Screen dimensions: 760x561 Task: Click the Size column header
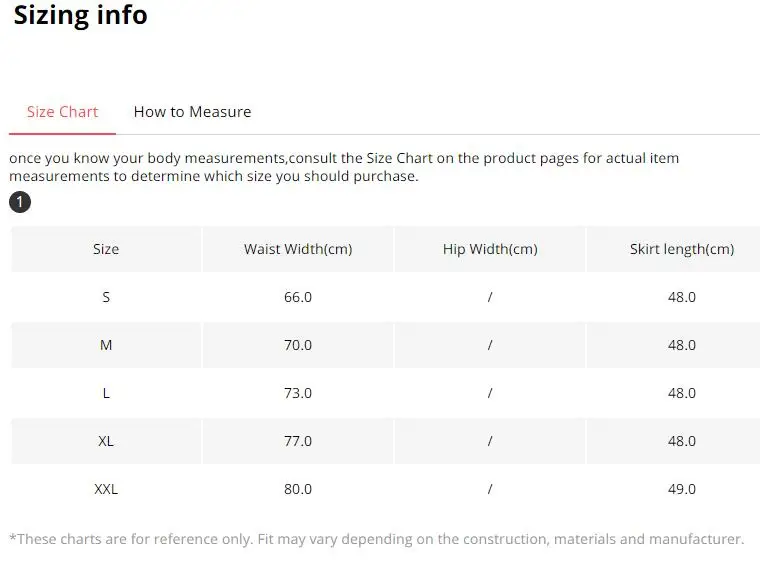pos(106,249)
